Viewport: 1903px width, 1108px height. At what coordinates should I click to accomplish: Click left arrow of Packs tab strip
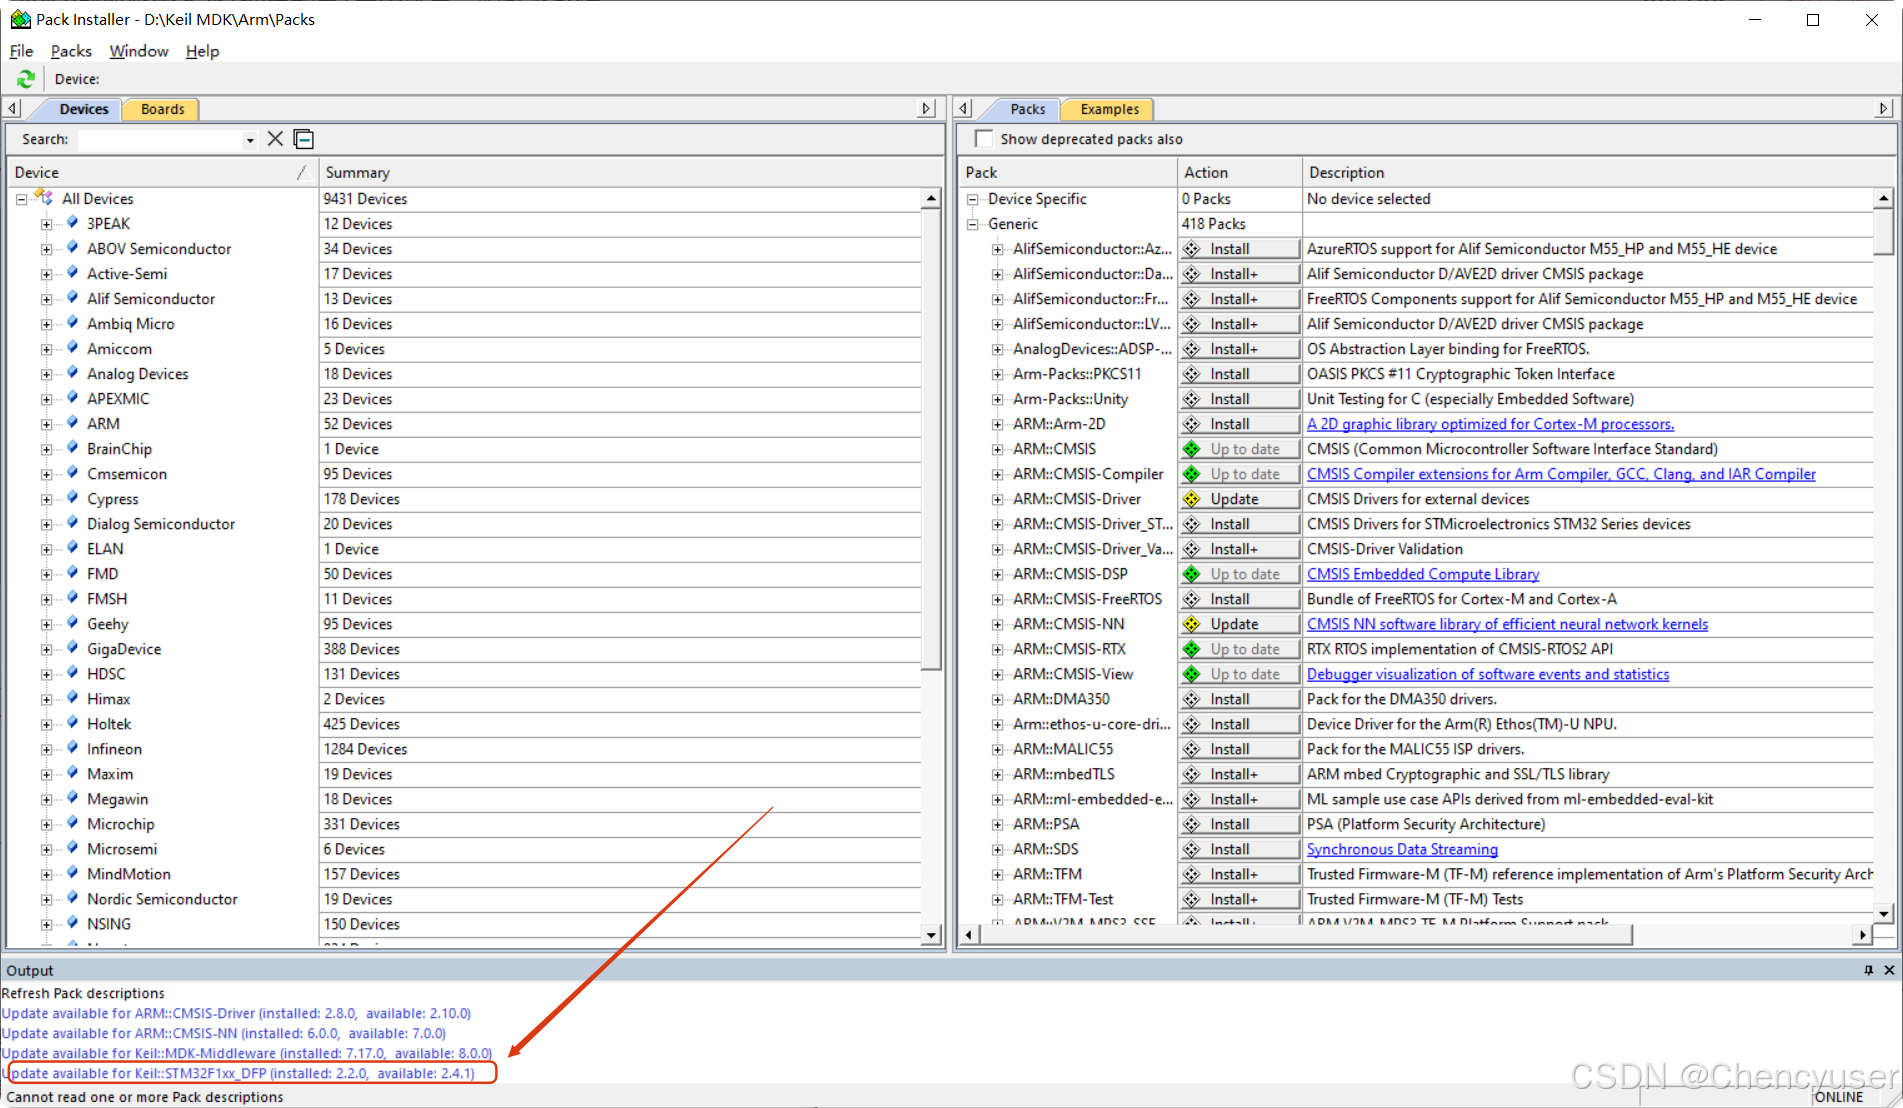[x=964, y=108]
